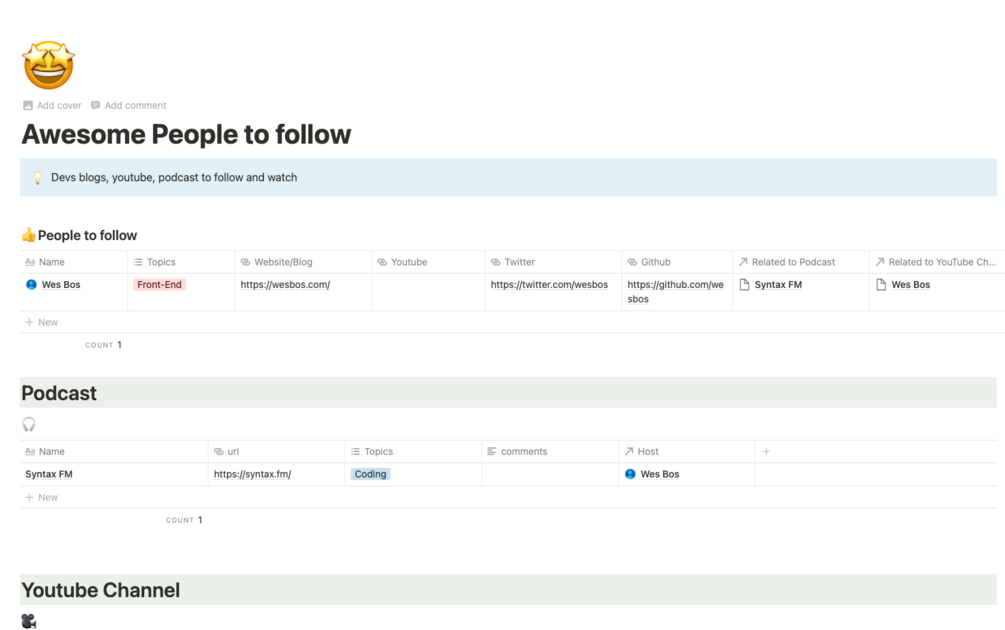
Task: Click the headphones icon under Podcast
Action: click(x=29, y=424)
